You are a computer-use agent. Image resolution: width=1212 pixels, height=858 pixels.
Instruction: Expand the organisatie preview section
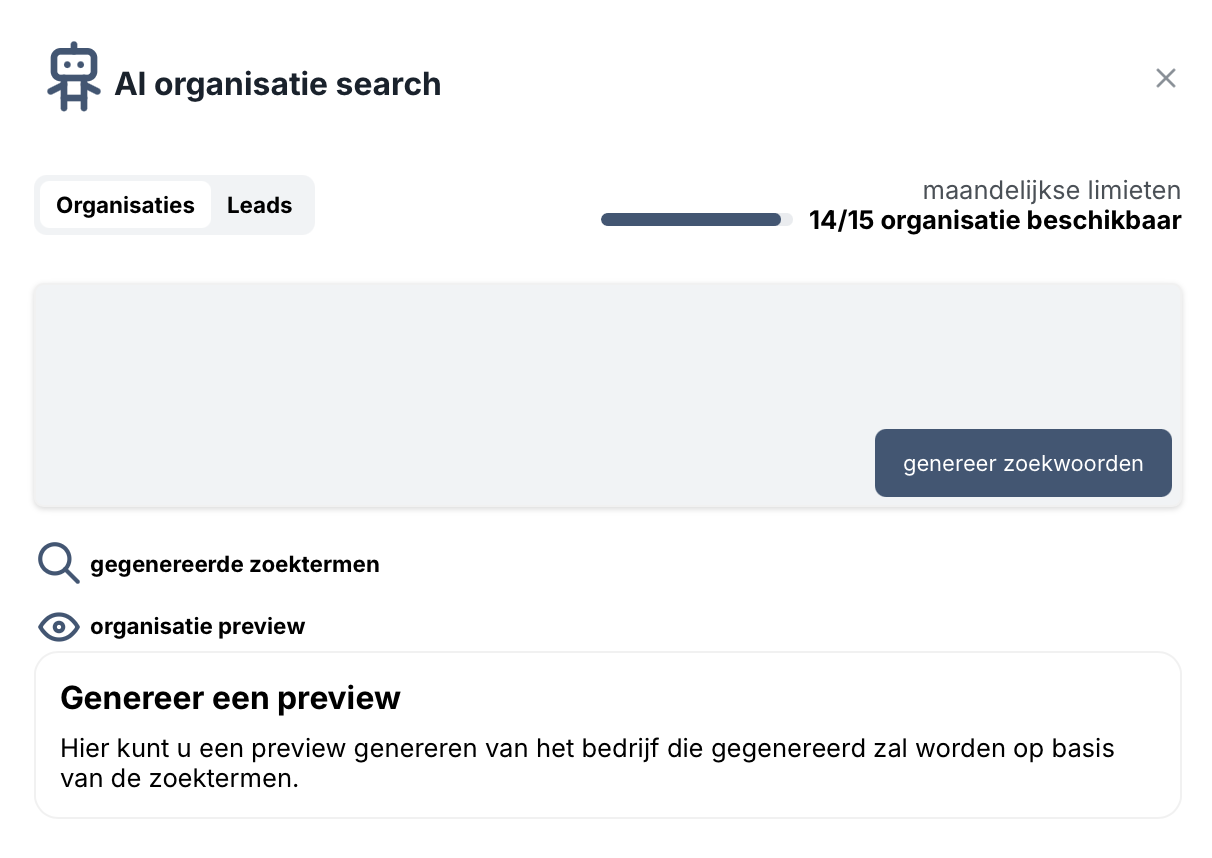[x=197, y=627]
